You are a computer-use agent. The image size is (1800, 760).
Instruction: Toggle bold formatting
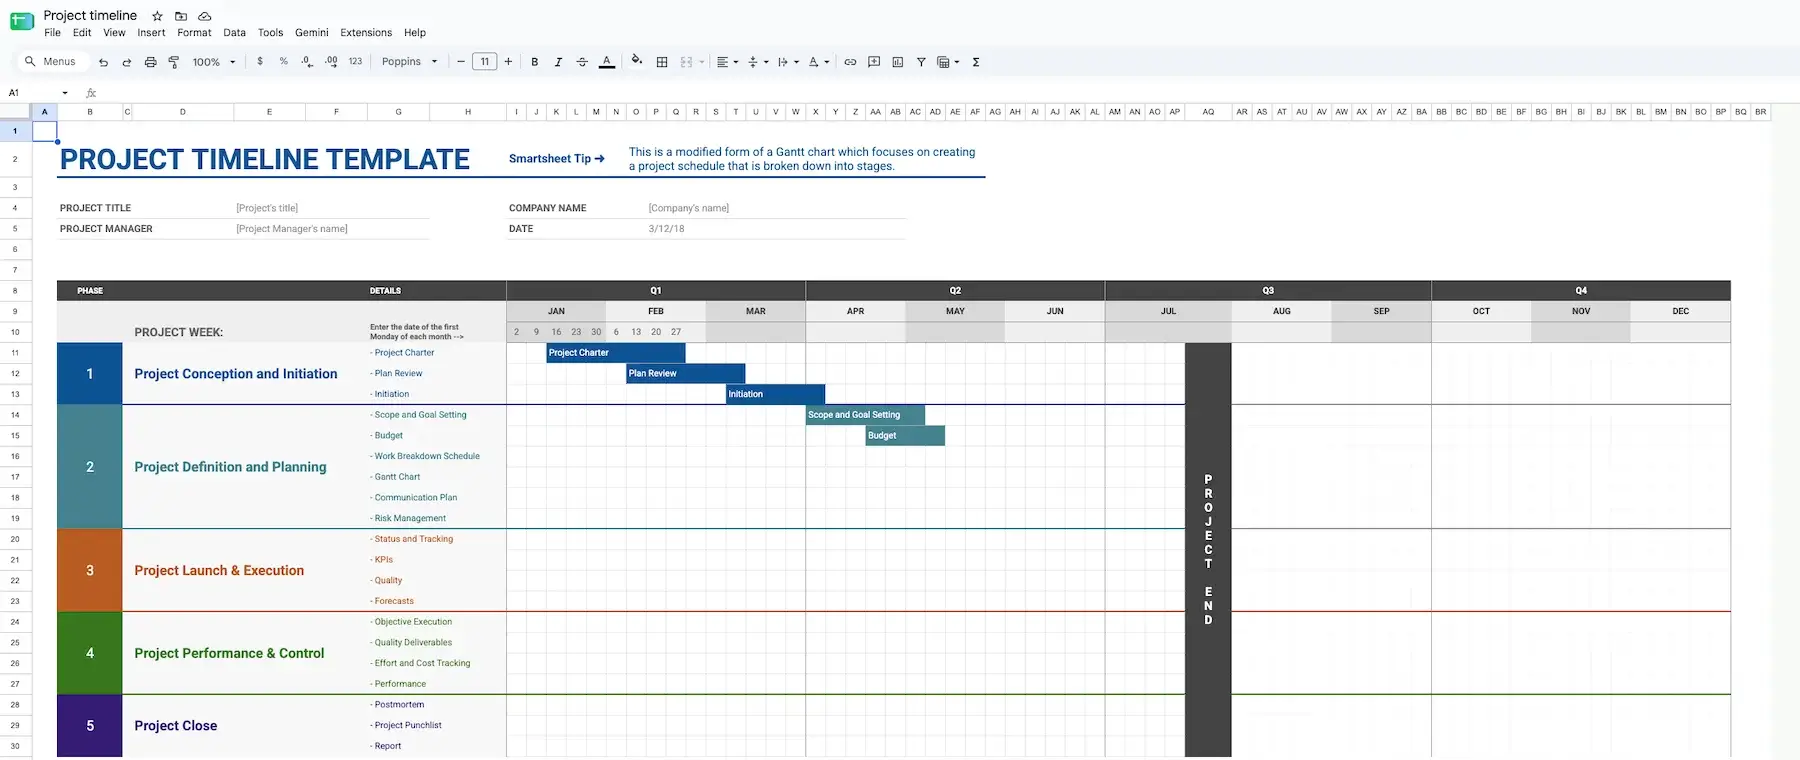pos(535,62)
